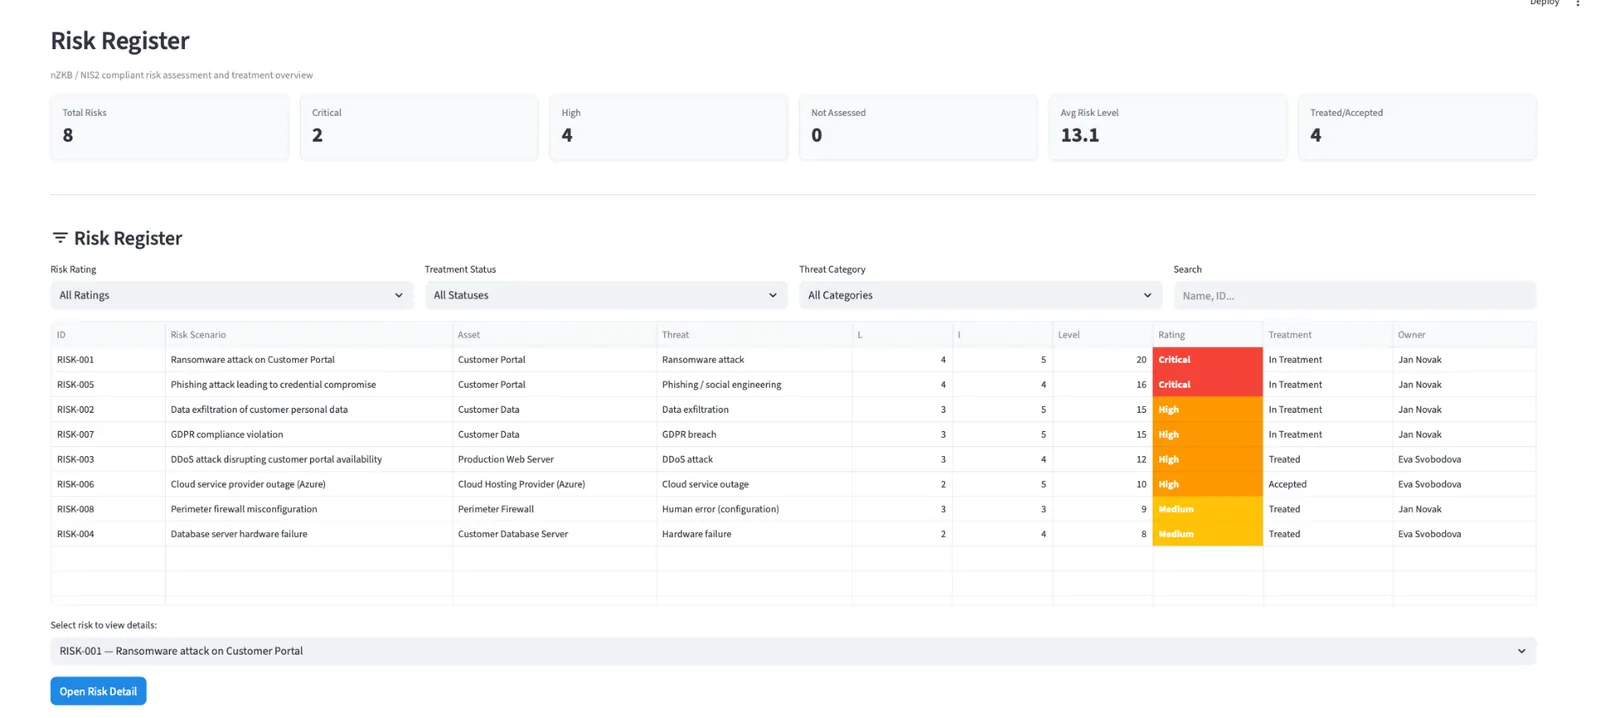1600x718 pixels.
Task: Click "Cloud service outage" threat cell
Action: 754,485
